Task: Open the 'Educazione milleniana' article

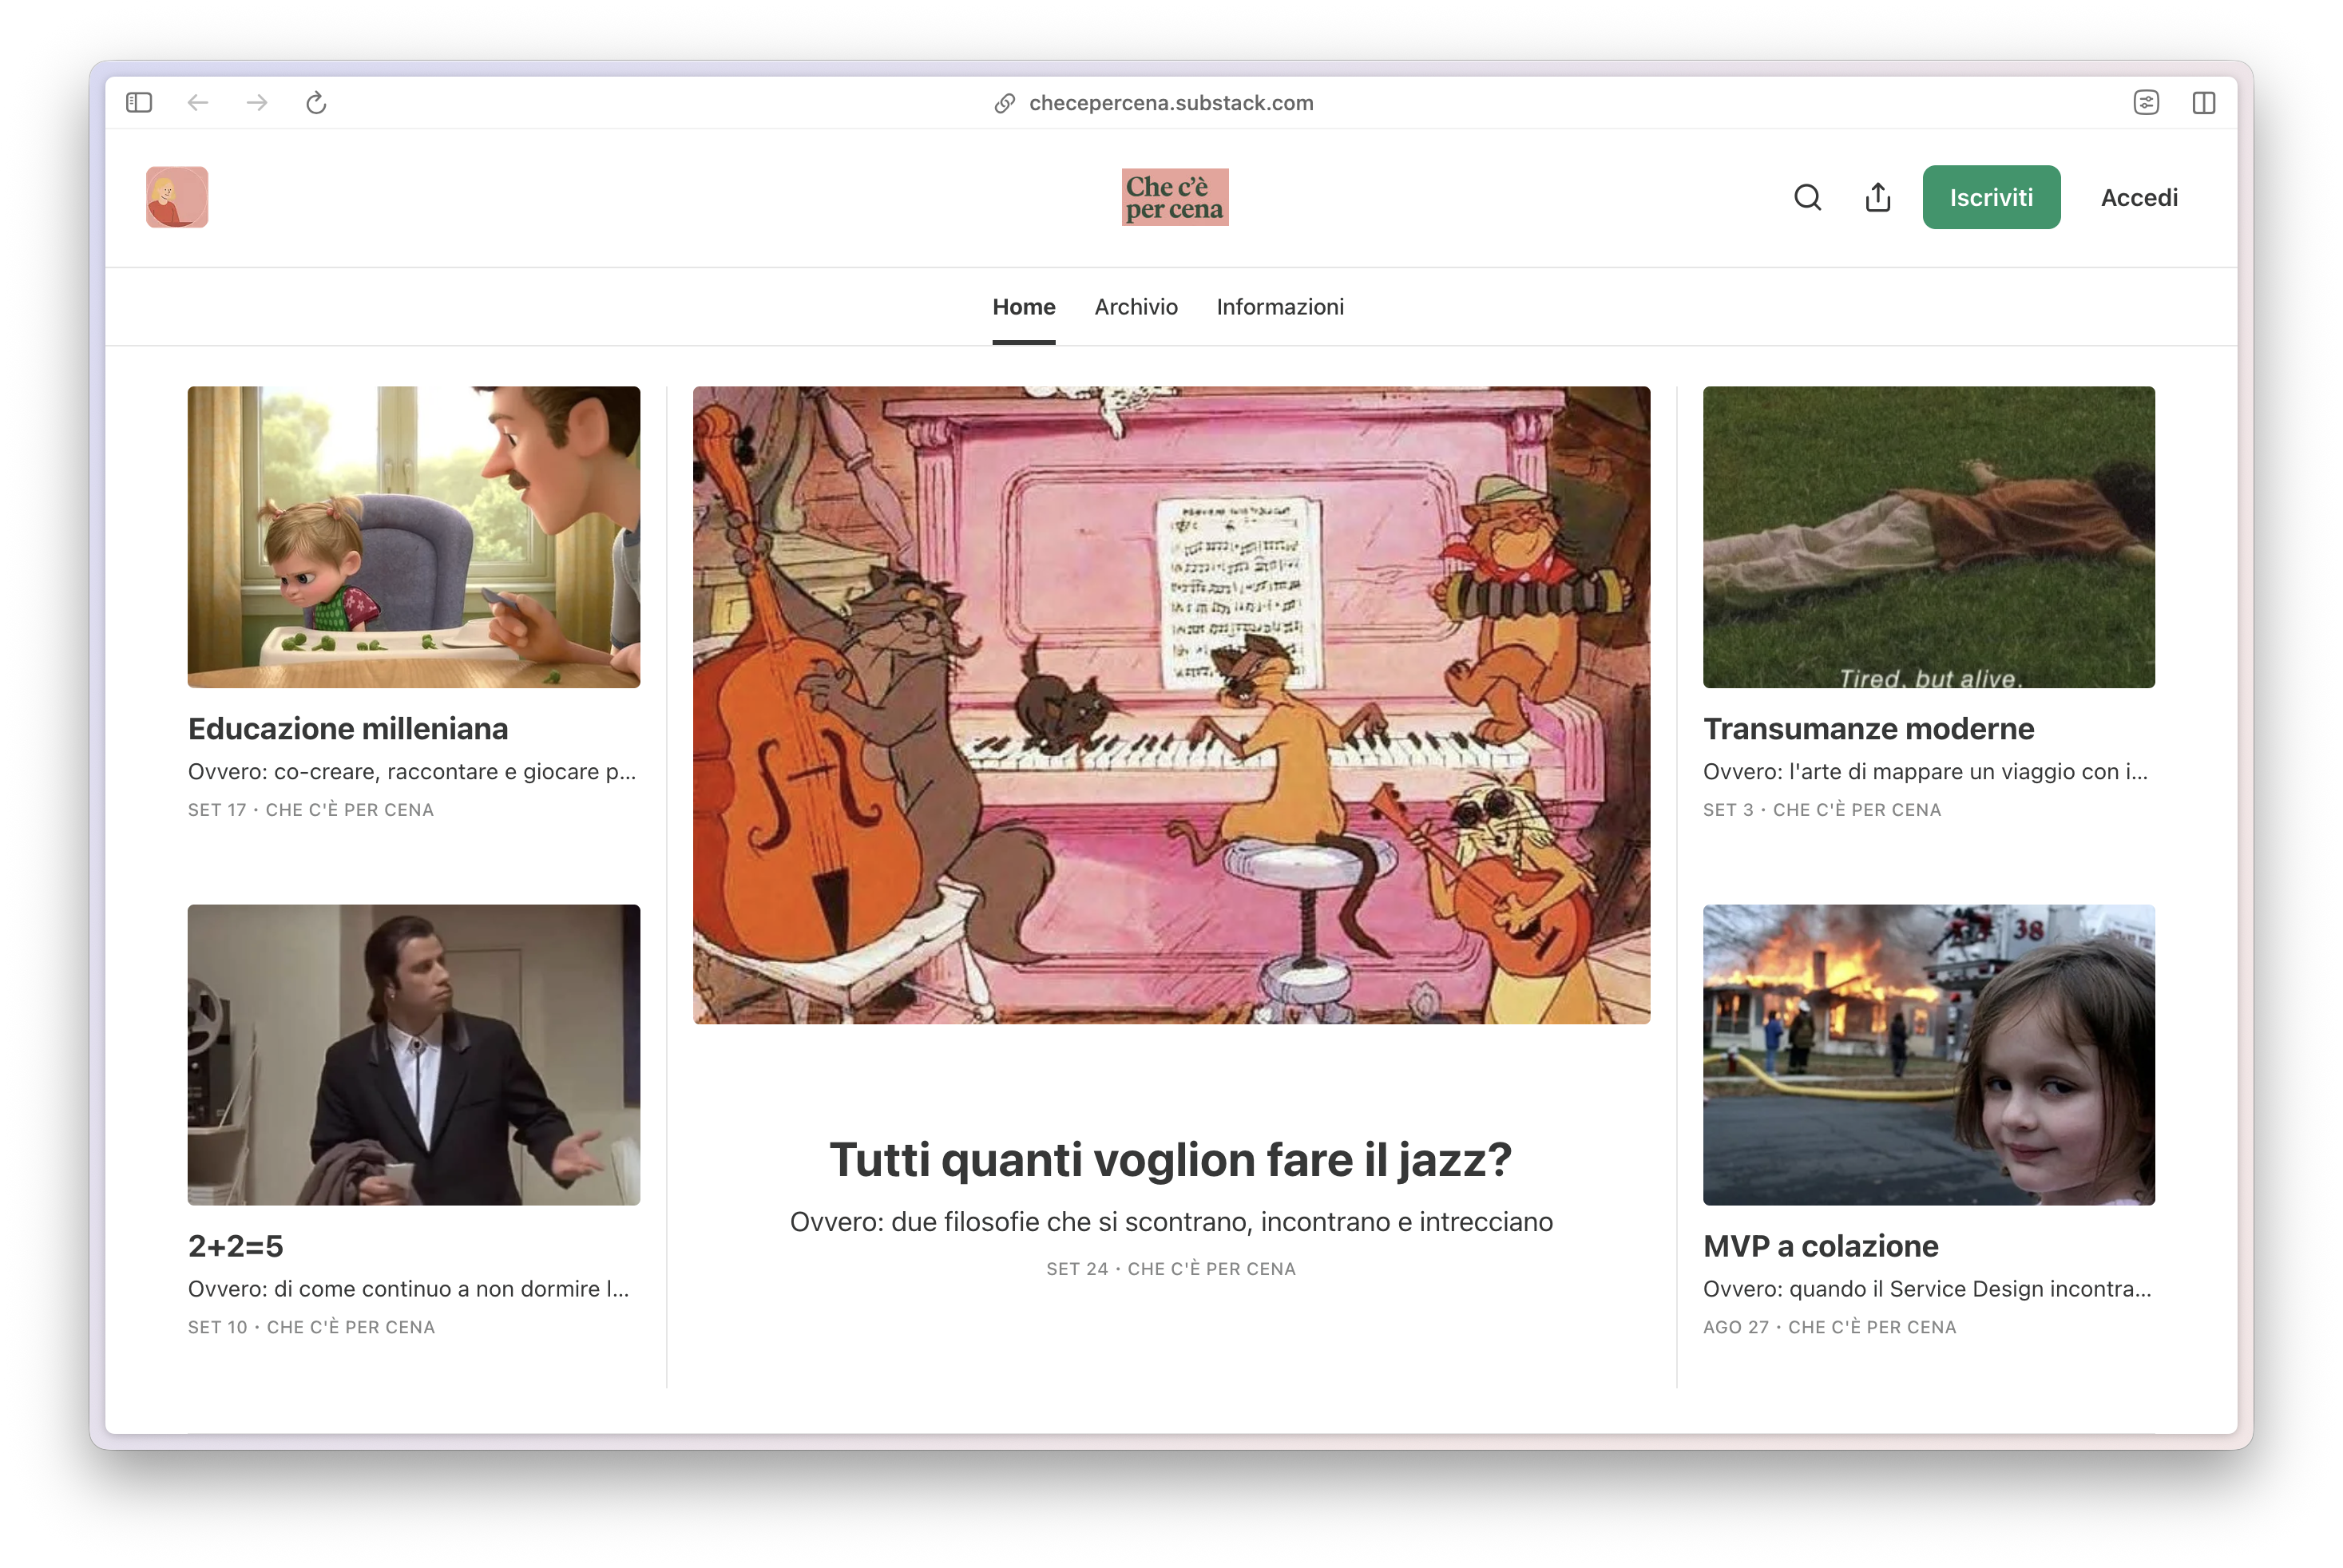Action: 348,729
